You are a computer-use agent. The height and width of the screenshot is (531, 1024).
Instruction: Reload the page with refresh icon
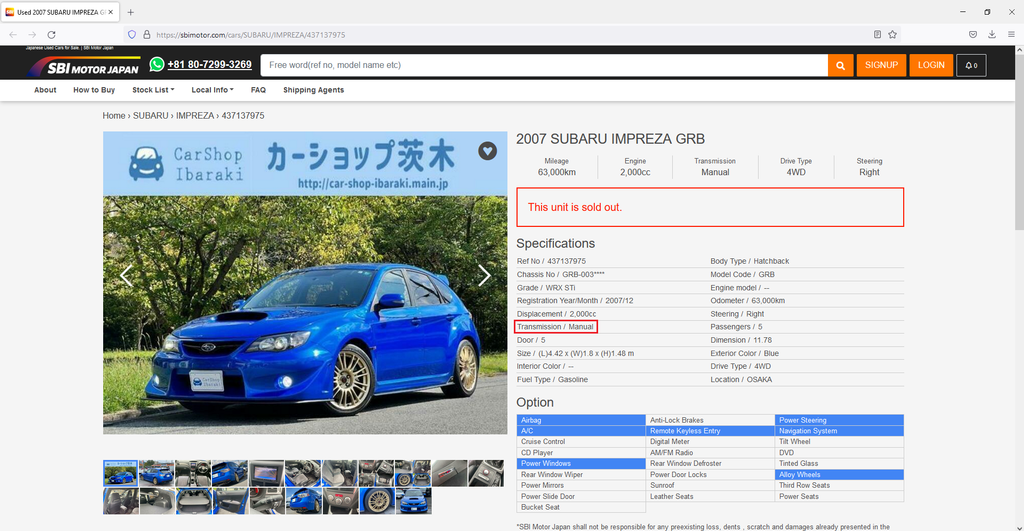(52, 35)
